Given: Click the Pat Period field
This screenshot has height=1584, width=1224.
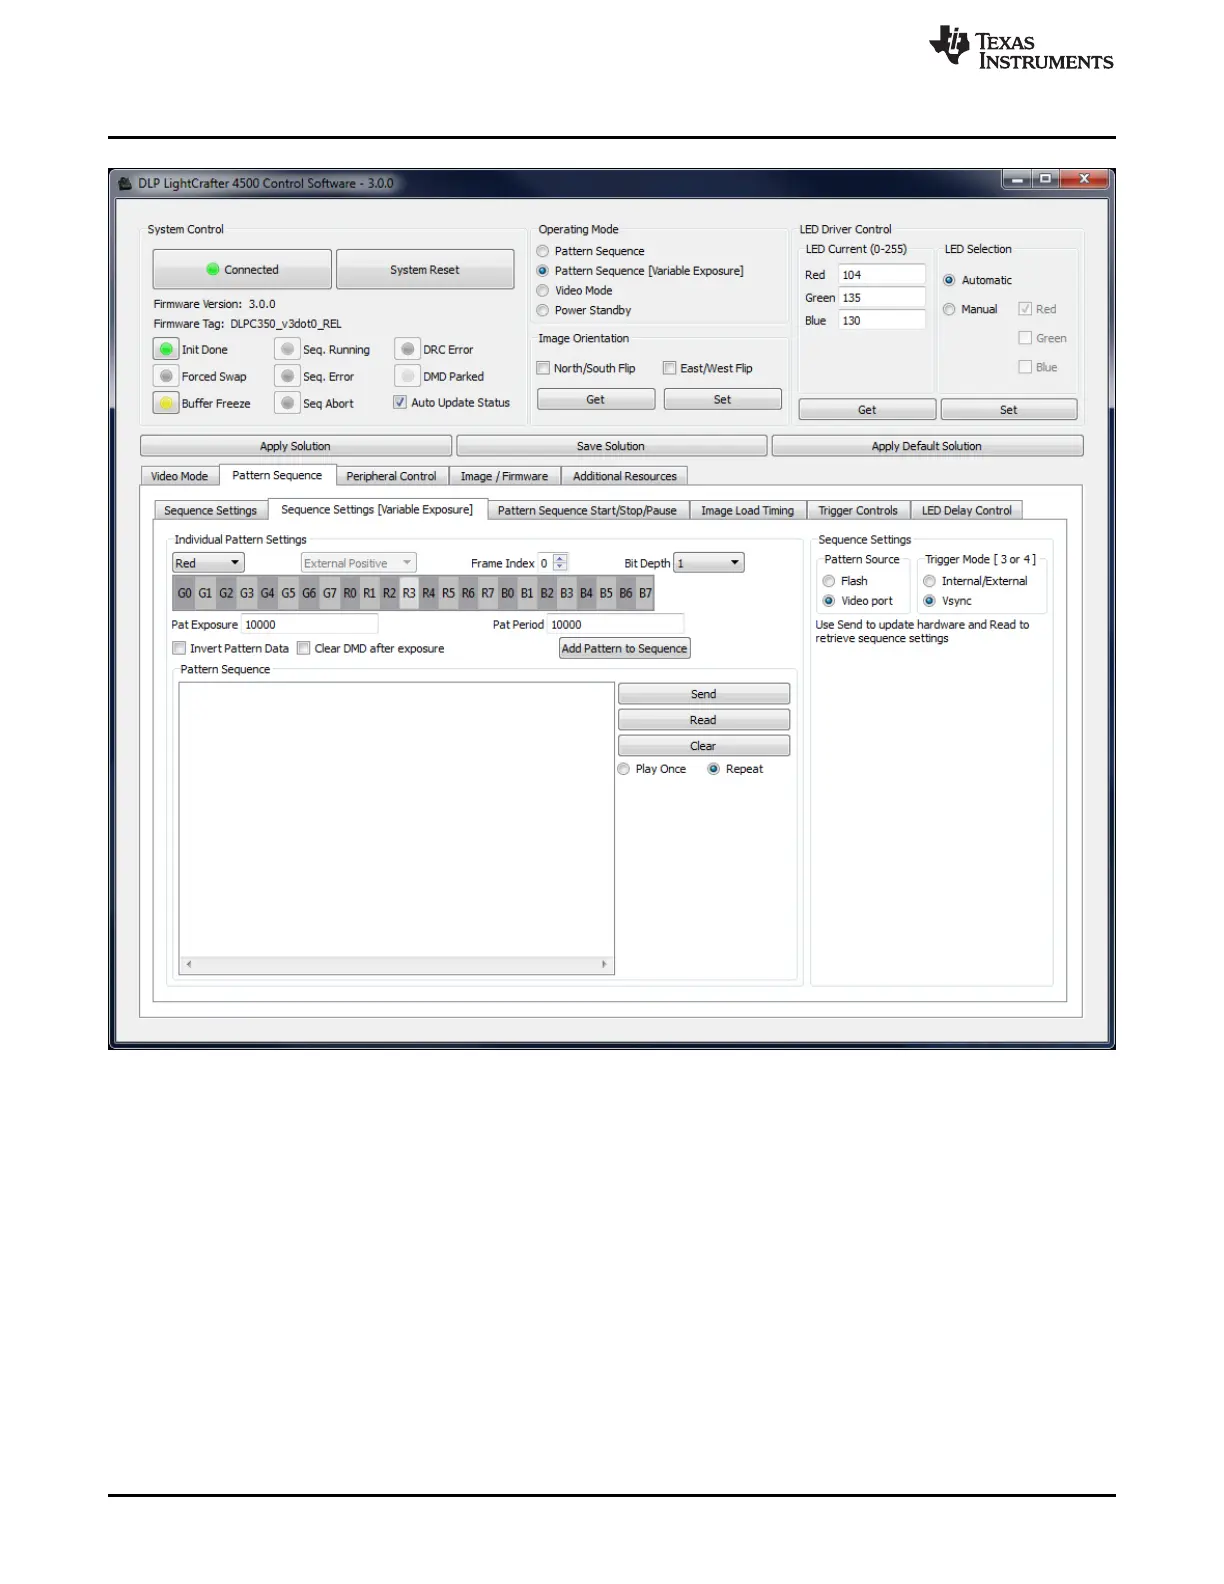Looking at the screenshot, I should point(616,624).
